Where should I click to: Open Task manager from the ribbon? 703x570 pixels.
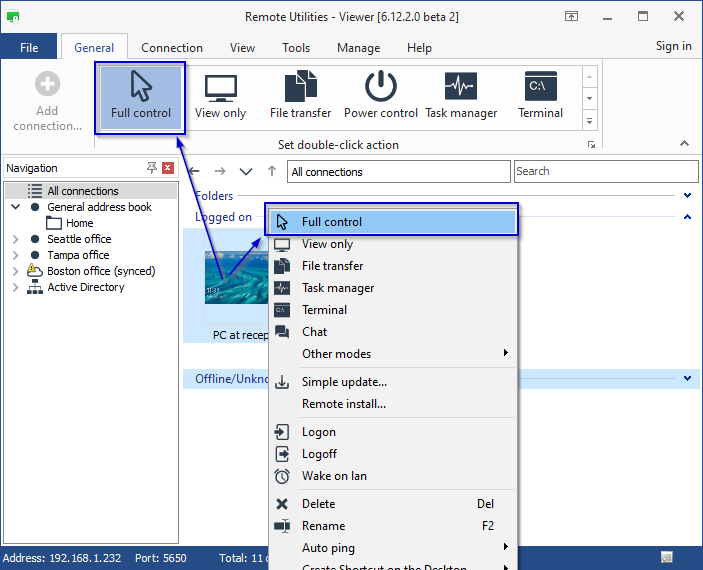point(461,96)
